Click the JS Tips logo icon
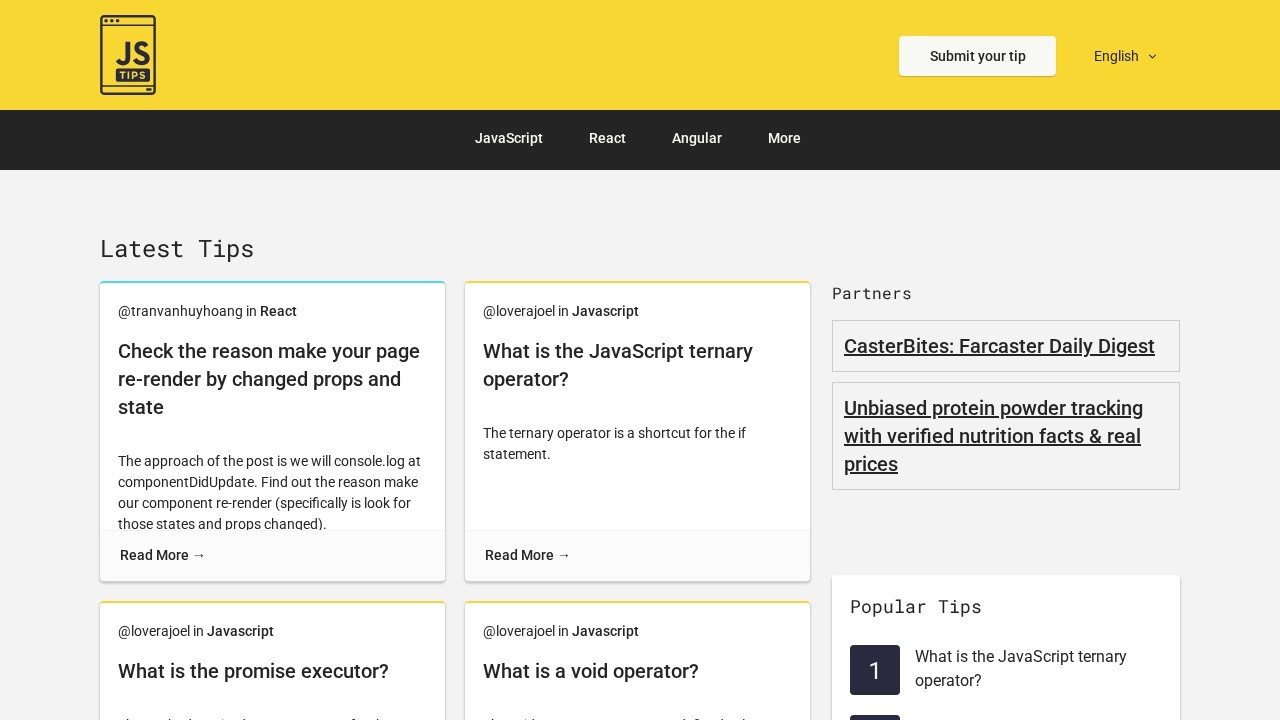 [x=128, y=55]
